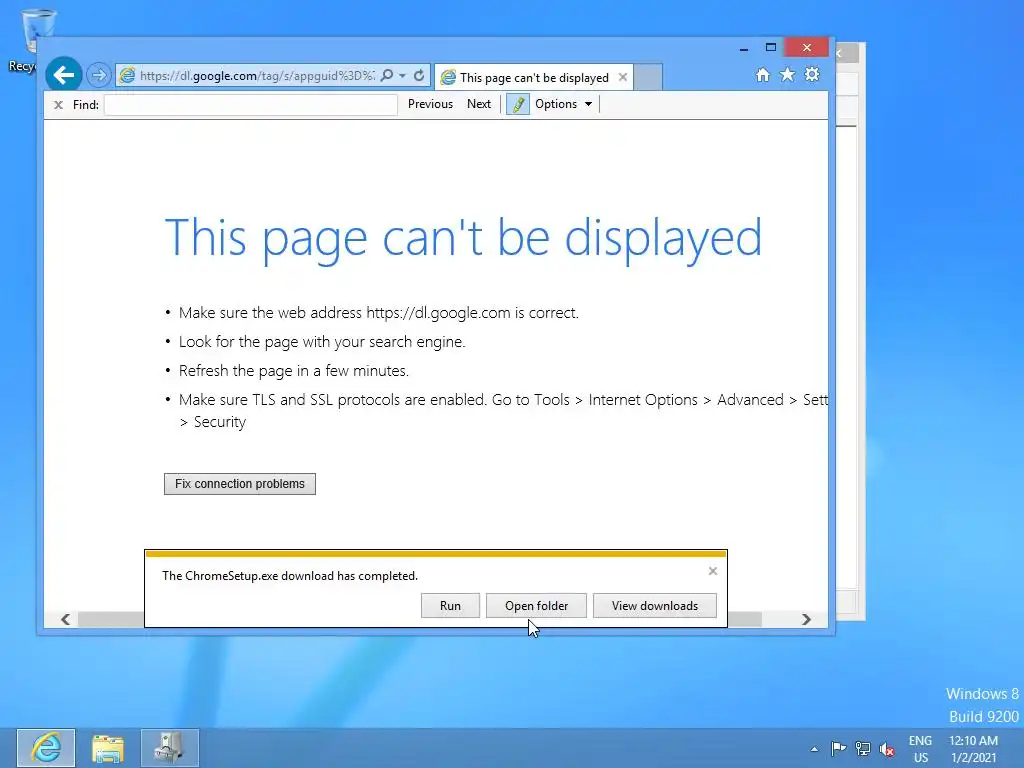Close the Find bar
This screenshot has height=768, width=1024.
(x=58, y=104)
